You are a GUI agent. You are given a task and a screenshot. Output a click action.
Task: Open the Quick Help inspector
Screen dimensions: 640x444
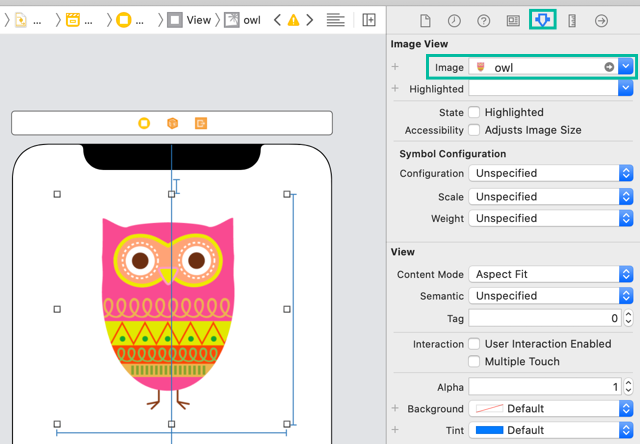click(x=483, y=20)
